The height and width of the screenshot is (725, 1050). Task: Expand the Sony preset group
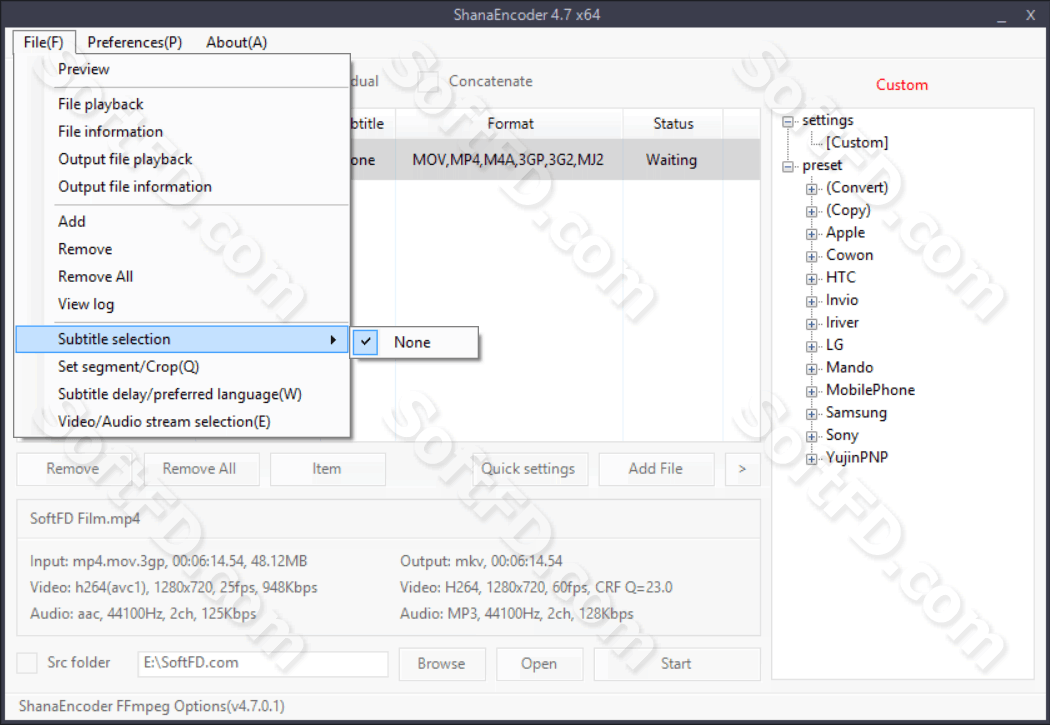[x=812, y=436]
